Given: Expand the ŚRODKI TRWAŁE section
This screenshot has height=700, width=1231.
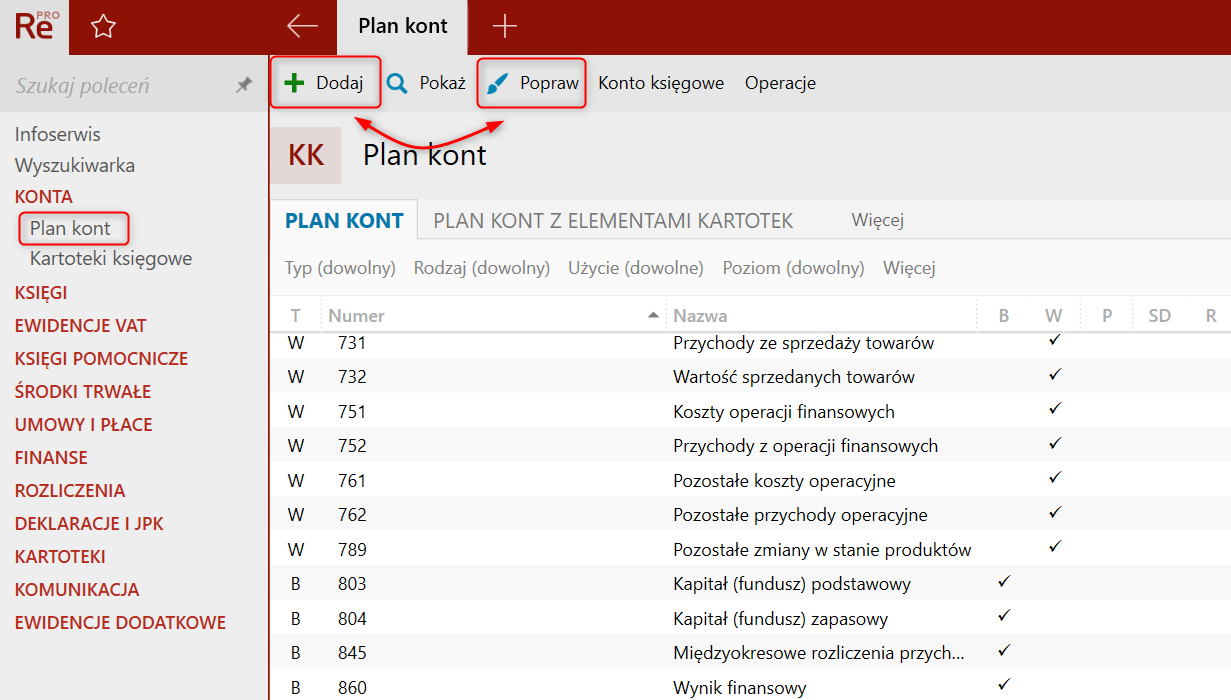Looking at the screenshot, I should pos(83,392).
